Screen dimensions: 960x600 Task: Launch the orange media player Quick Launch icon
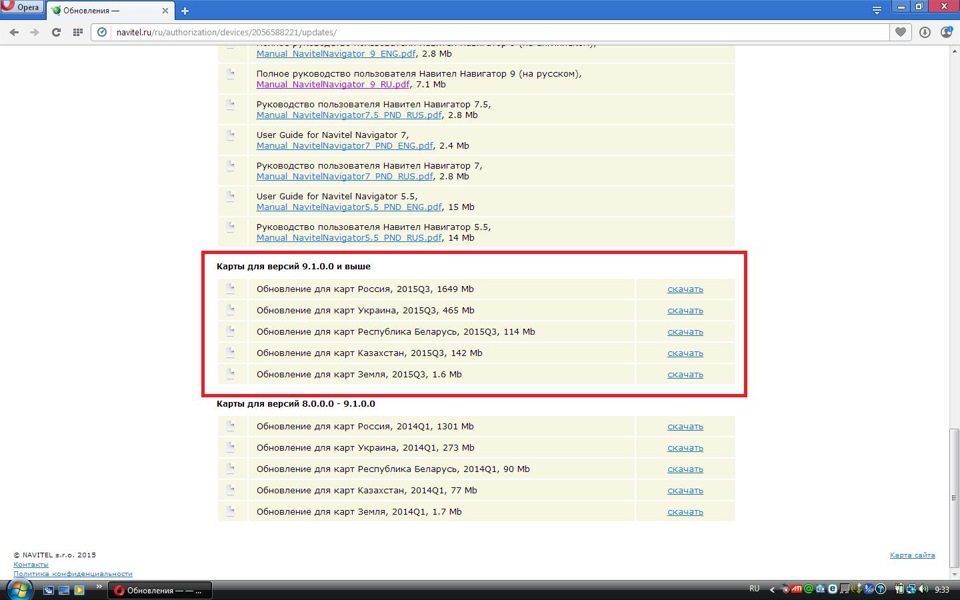(79, 590)
